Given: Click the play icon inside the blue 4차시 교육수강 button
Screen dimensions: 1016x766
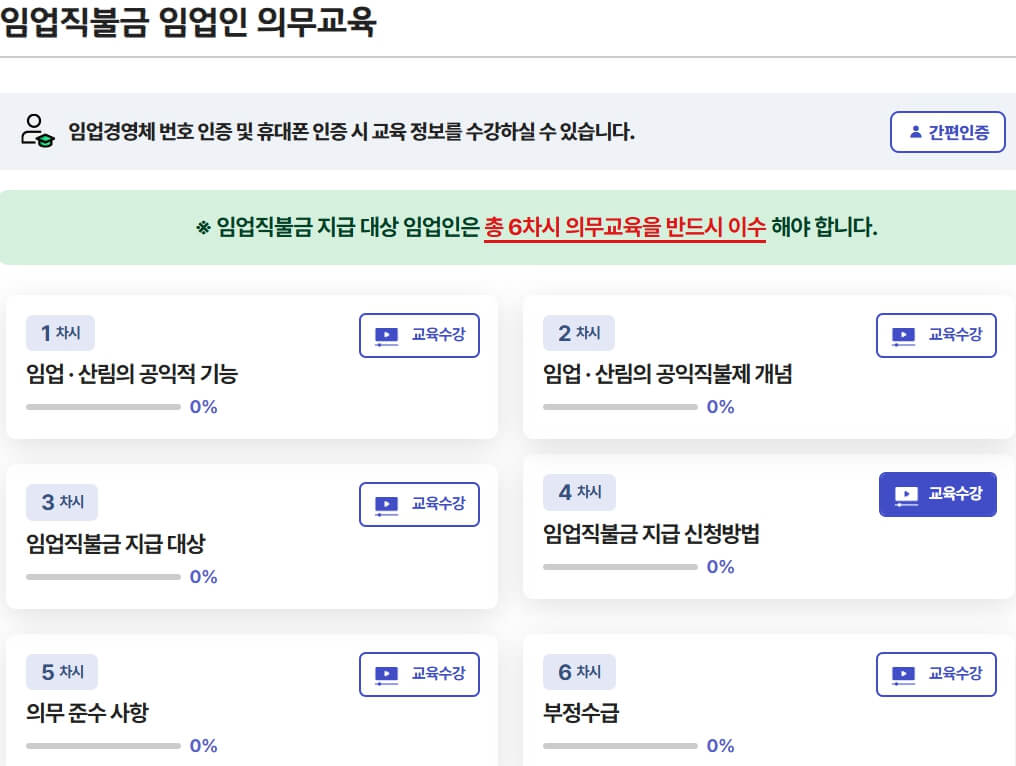Looking at the screenshot, I should click(x=904, y=493).
